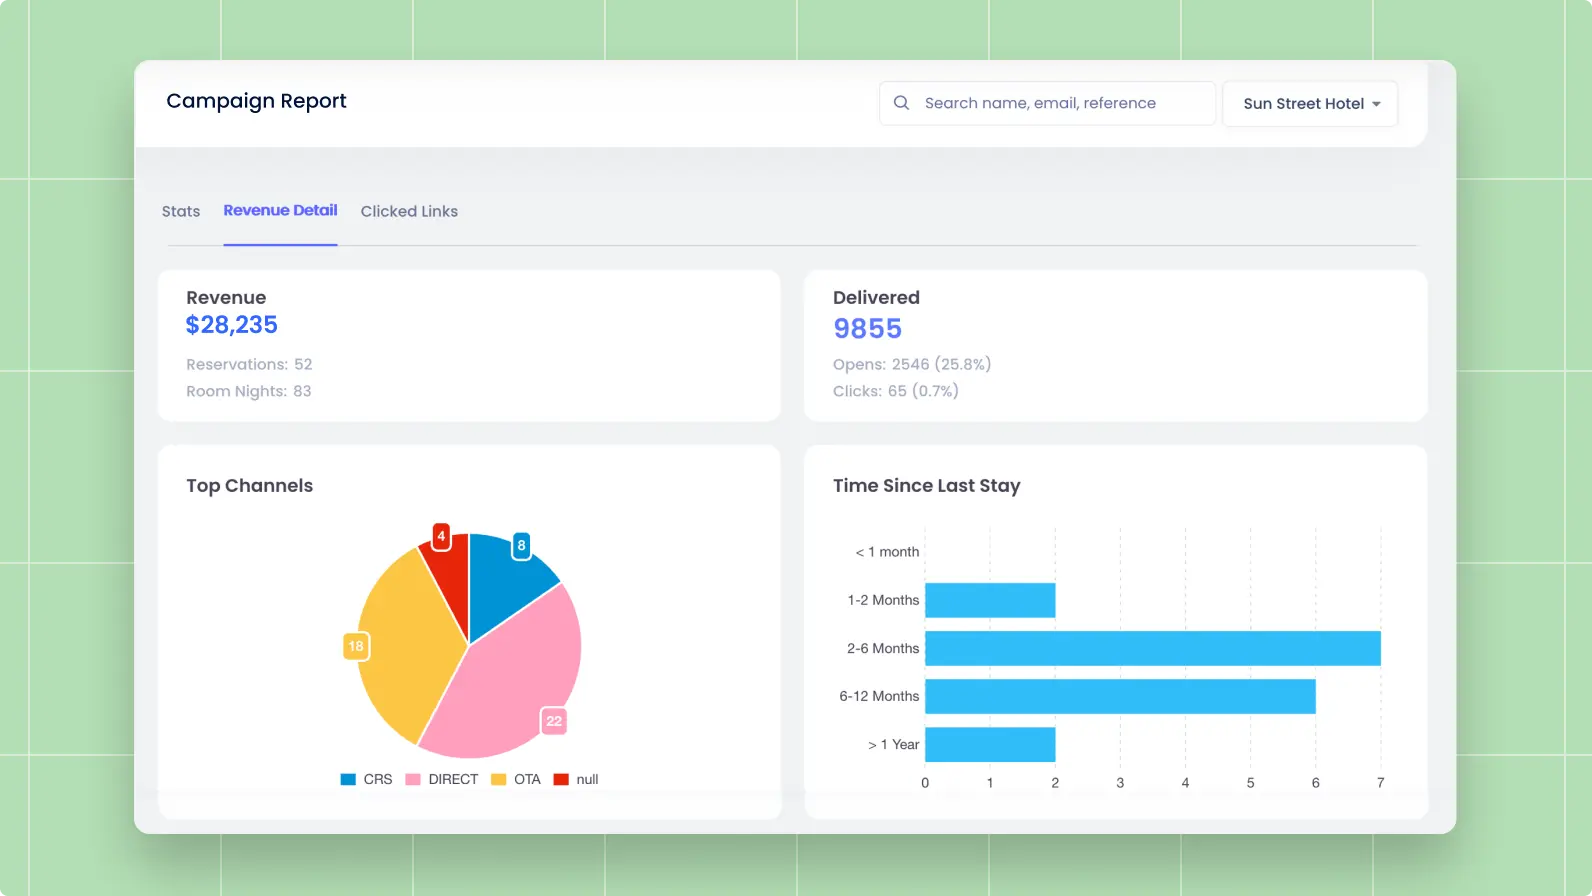Click the 2-6 Months bar
The height and width of the screenshot is (896, 1592).
click(1152, 648)
